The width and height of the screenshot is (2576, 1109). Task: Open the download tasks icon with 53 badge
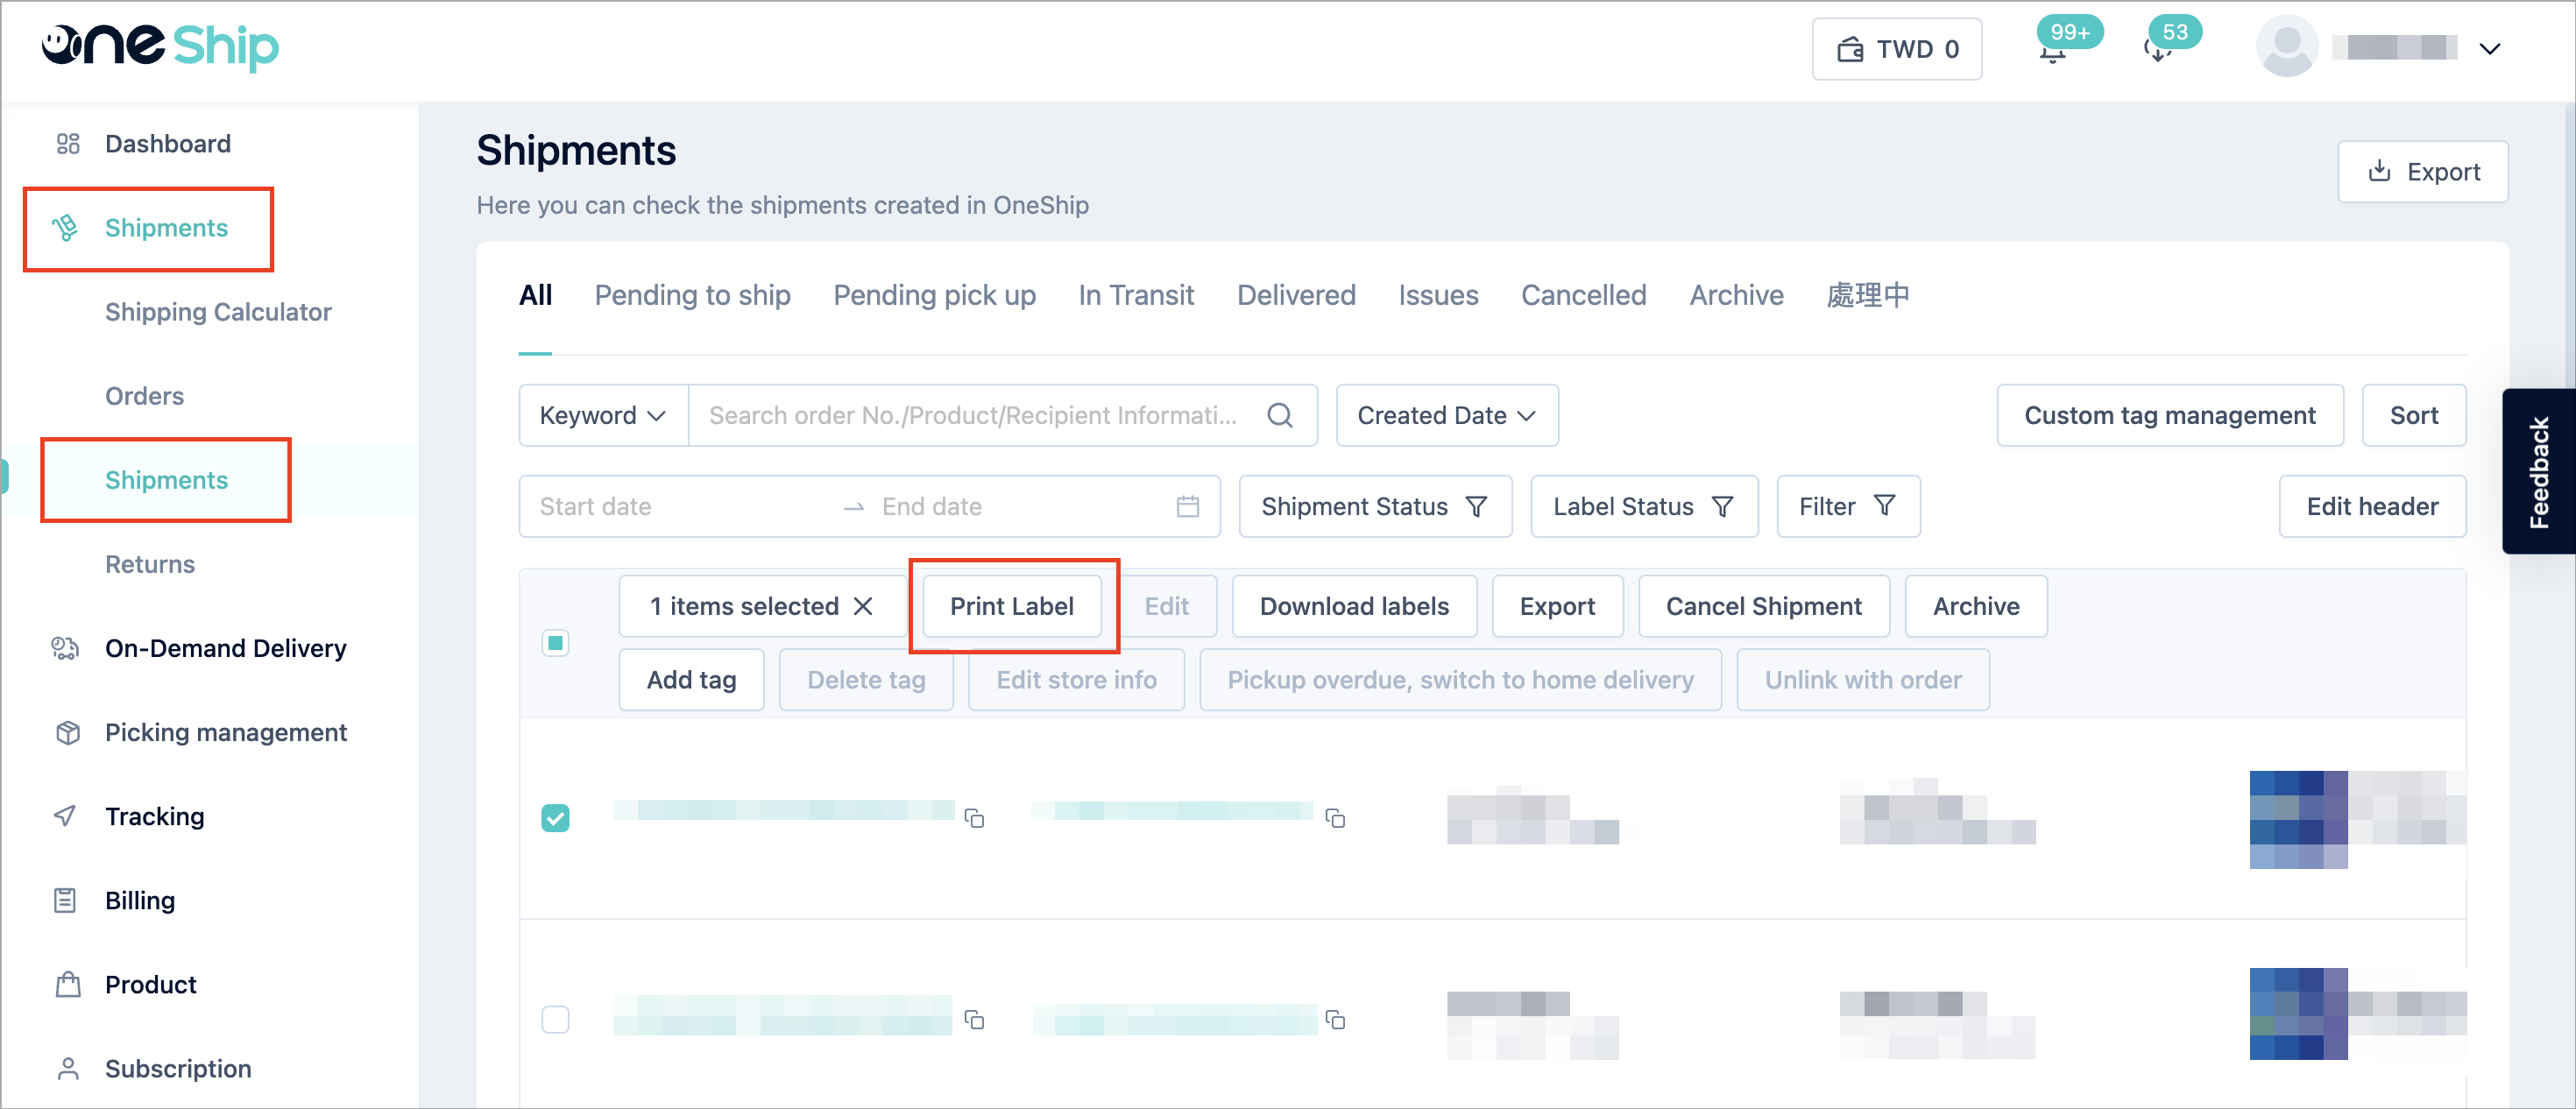(x=2159, y=49)
